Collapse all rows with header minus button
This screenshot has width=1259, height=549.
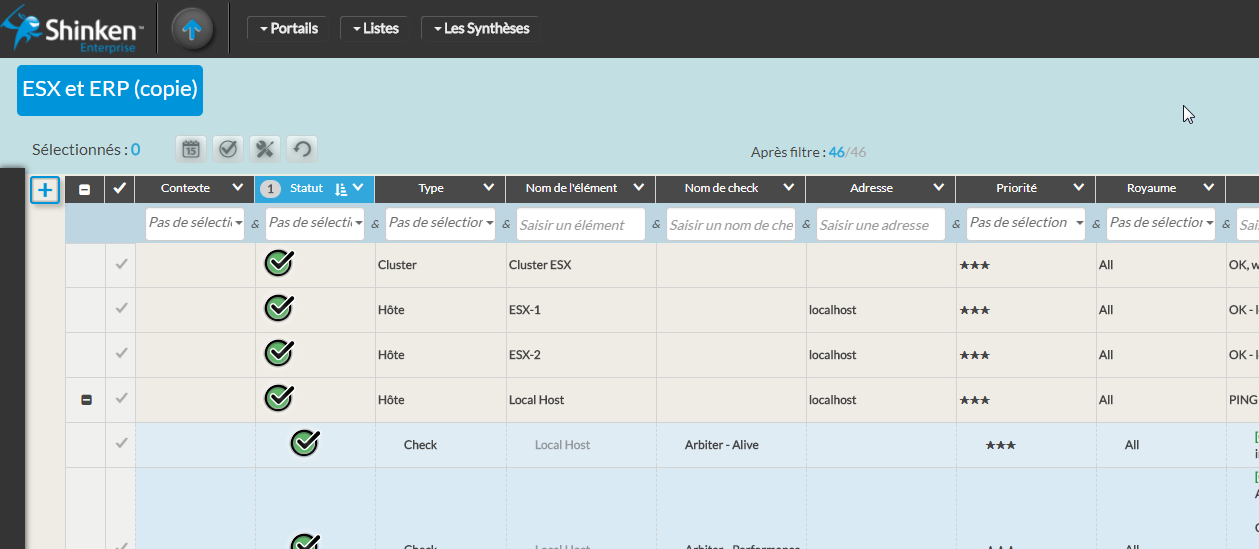pyautogui.click(x=85, y=189)
